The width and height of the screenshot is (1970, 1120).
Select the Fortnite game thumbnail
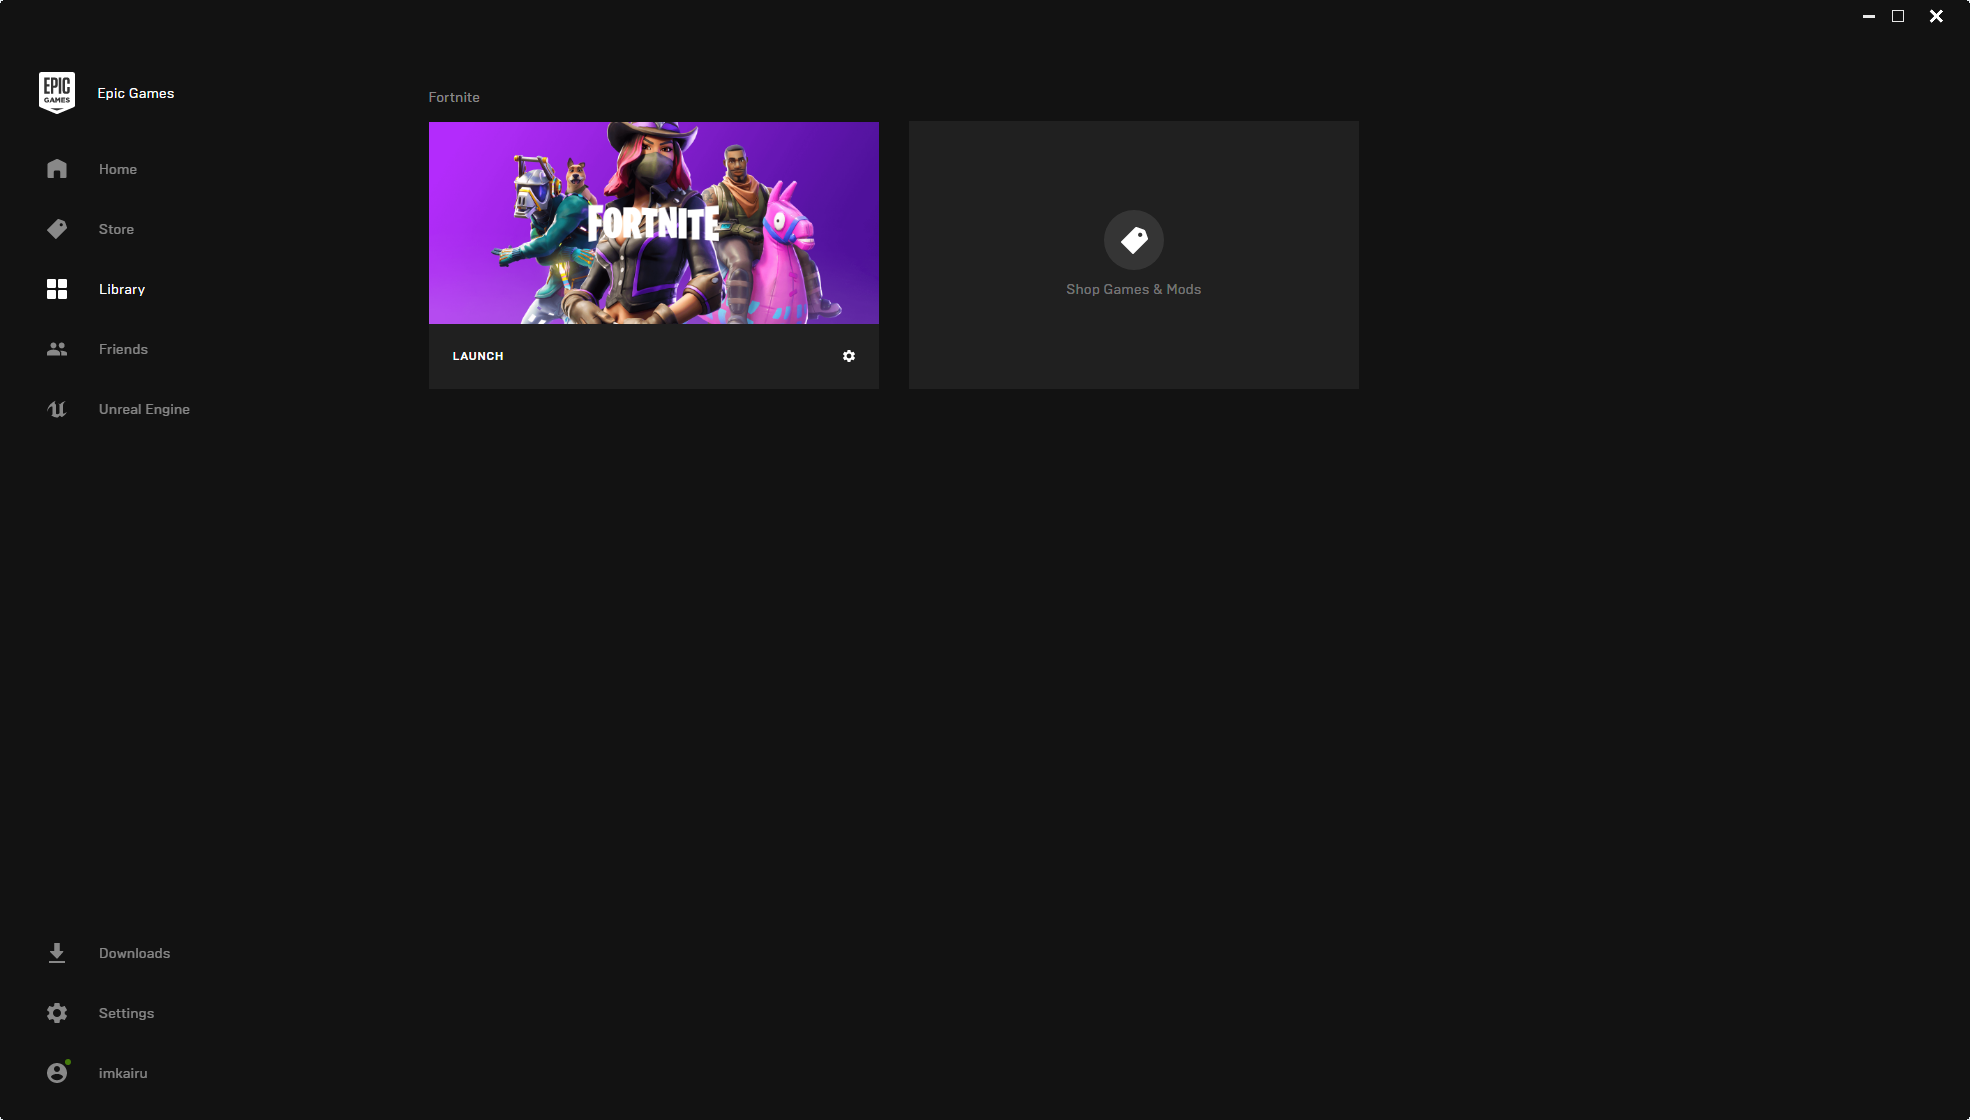coord(654,222)
